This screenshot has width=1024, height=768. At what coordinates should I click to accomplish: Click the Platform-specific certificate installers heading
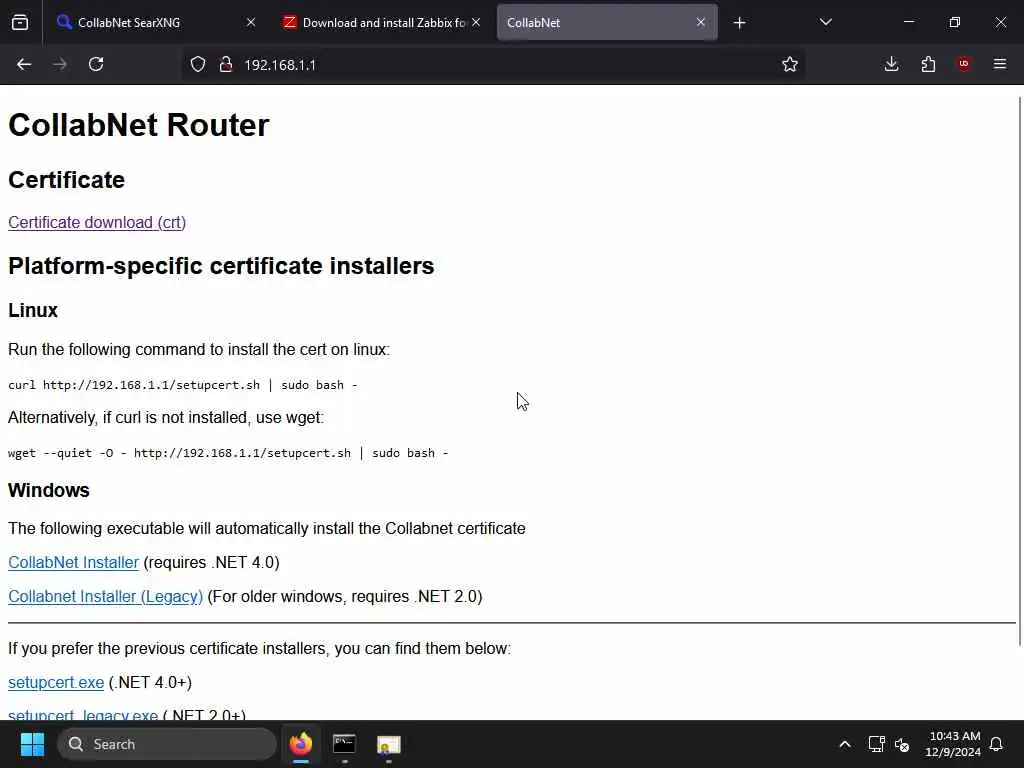pyautogui.click(x=221, y=266)
